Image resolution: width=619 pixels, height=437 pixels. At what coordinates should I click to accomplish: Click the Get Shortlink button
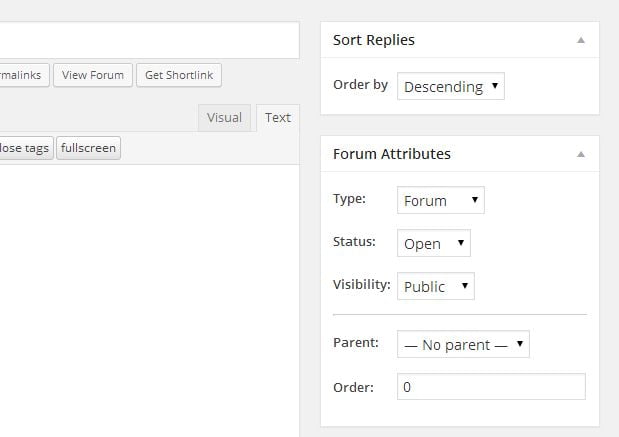pos(179,75)
